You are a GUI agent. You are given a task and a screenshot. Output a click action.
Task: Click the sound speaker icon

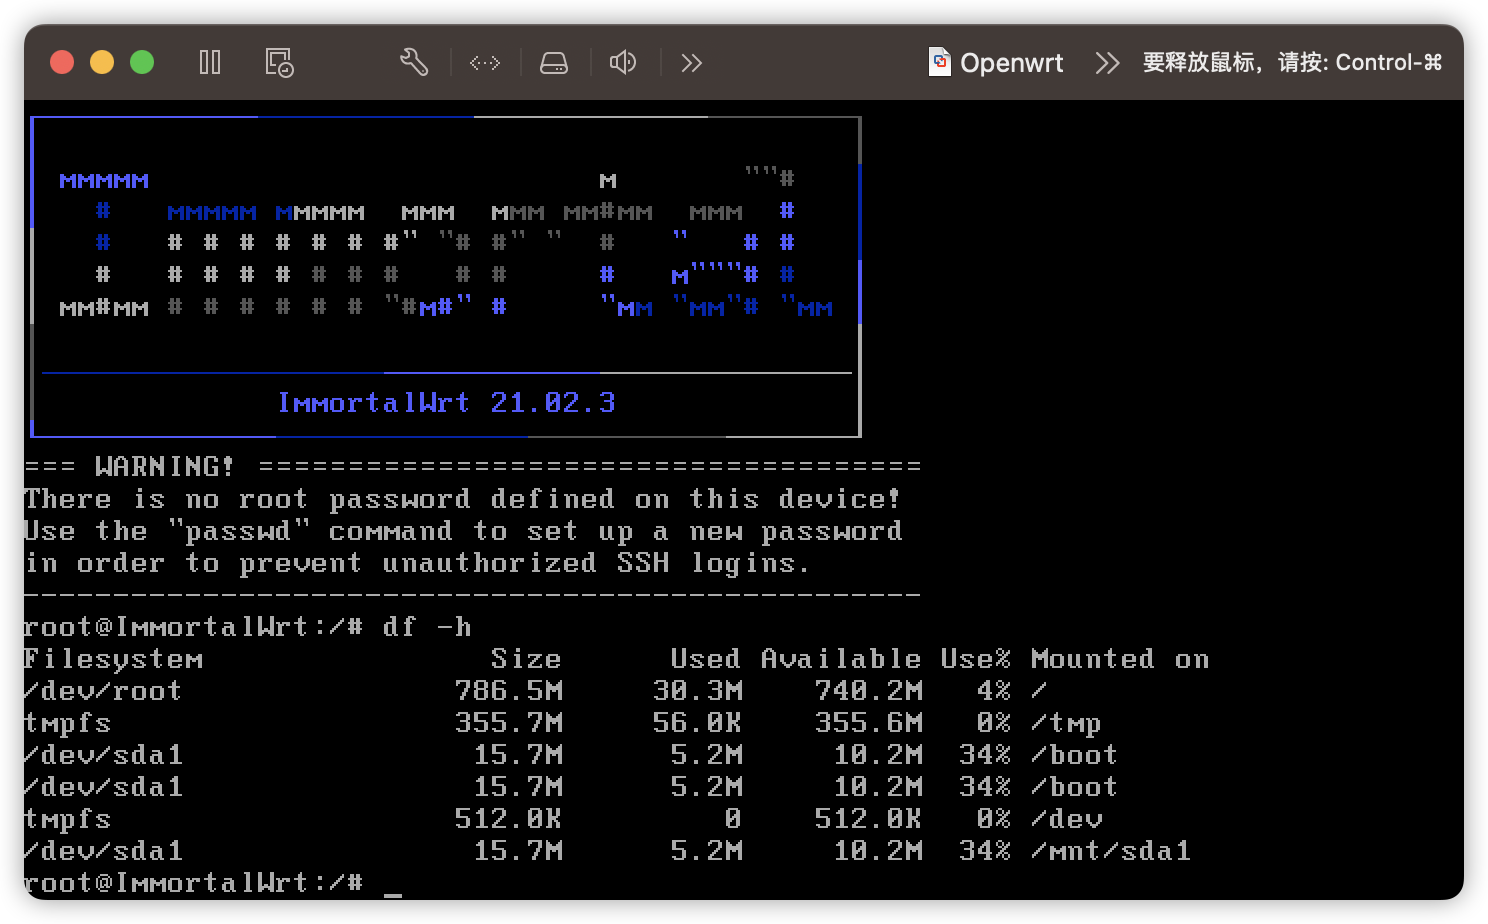click(x=623, y=63)
